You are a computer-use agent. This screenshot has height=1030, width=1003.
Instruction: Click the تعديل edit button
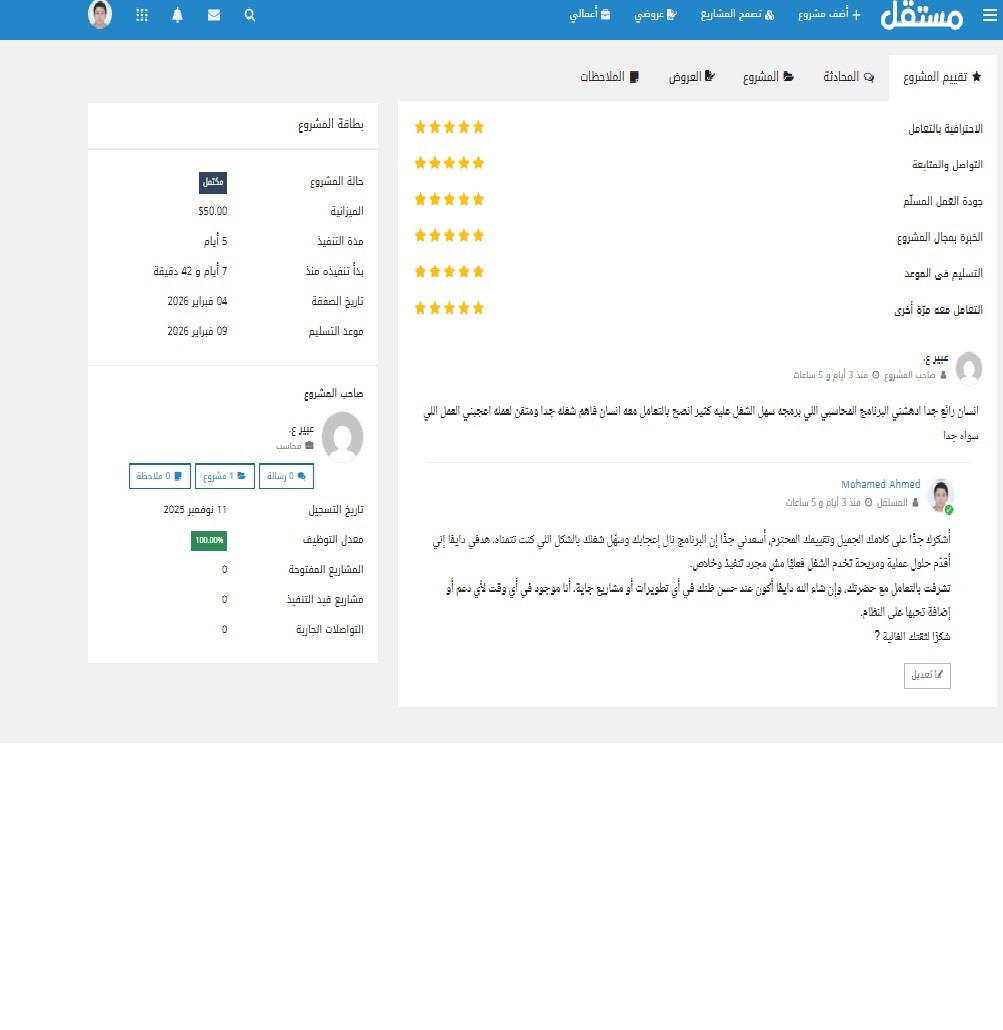927,675
